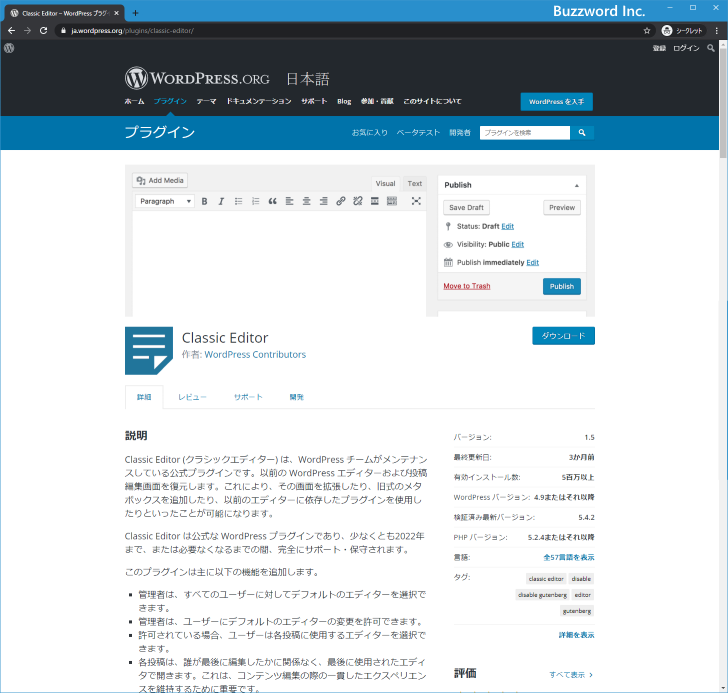Click the Preview button
The height and width of the screenshot is (693, 728).
pos(562,207)
